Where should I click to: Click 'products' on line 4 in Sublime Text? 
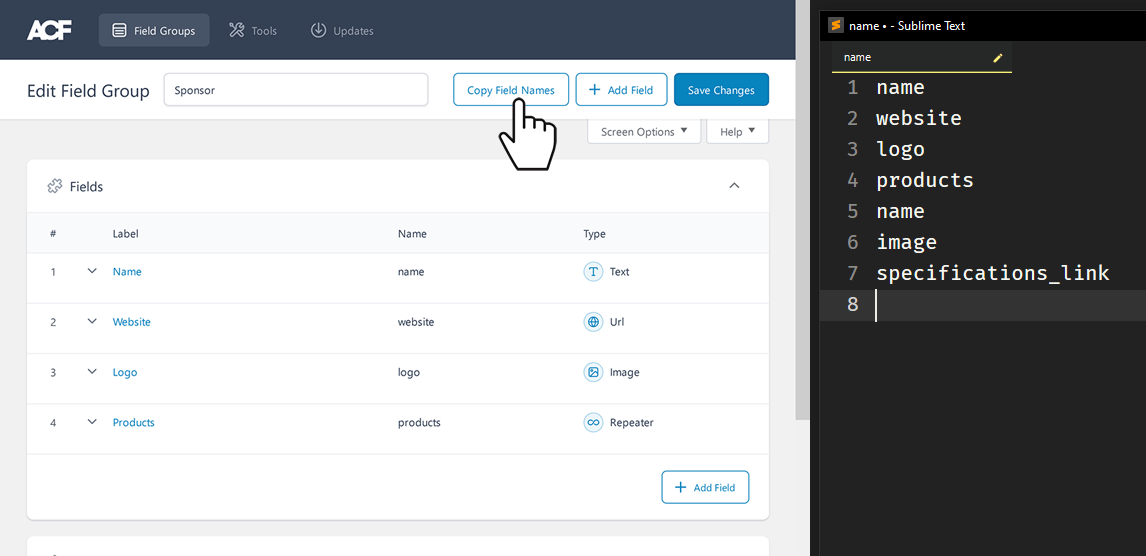coord(925,180)
